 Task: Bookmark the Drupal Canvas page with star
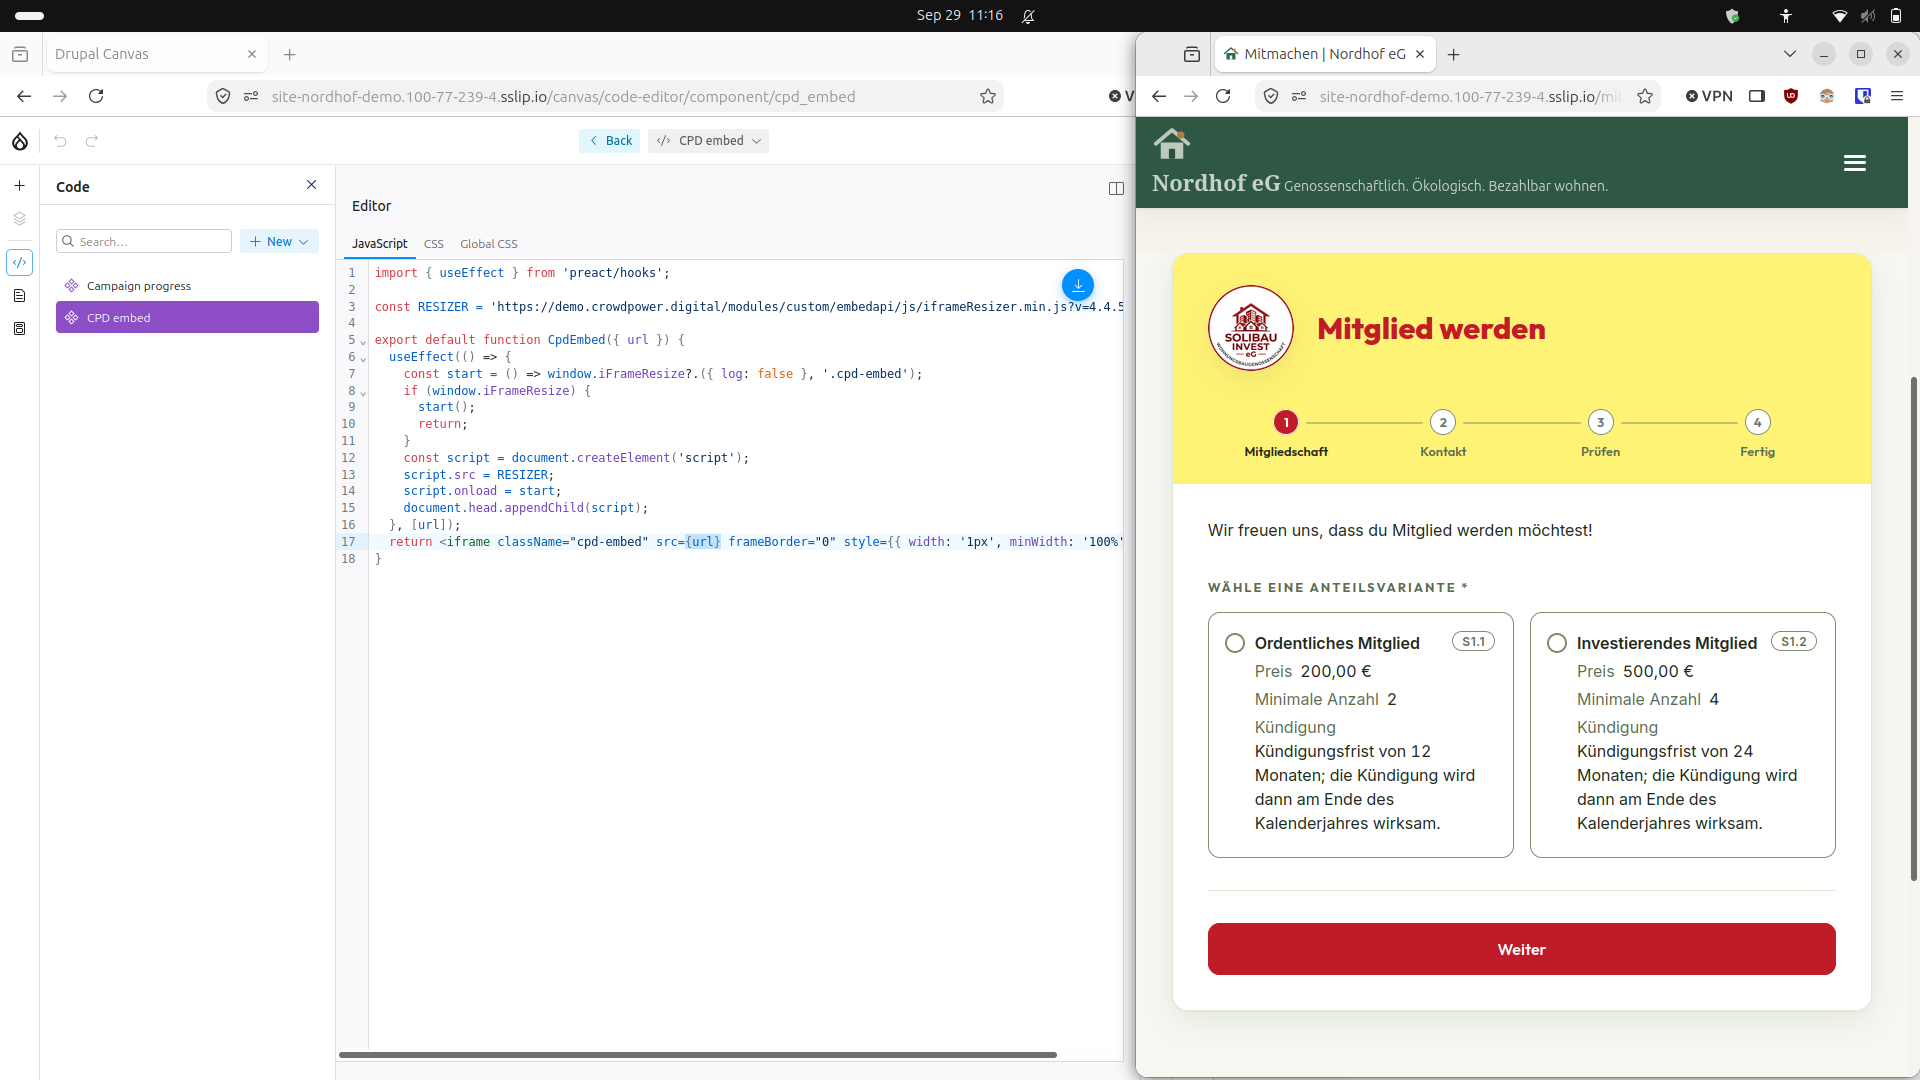tap(988, 96)
